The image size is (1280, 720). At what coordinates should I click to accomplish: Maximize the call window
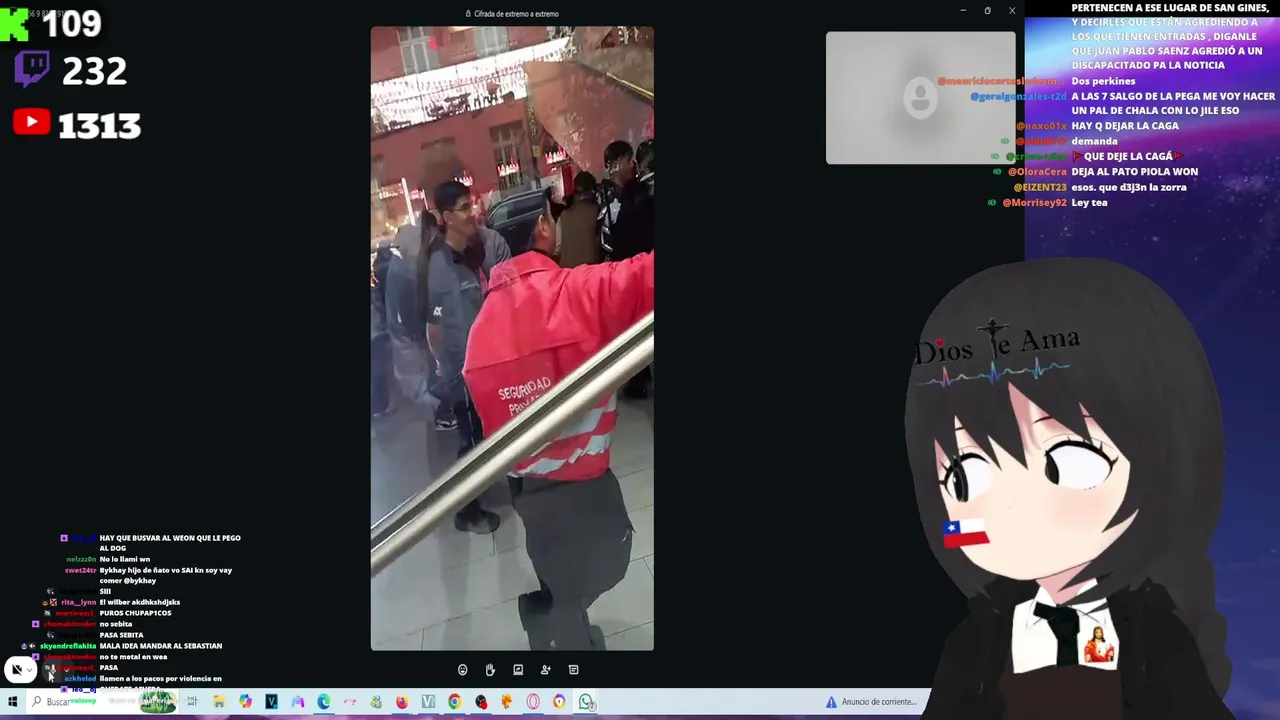[987, 11]
